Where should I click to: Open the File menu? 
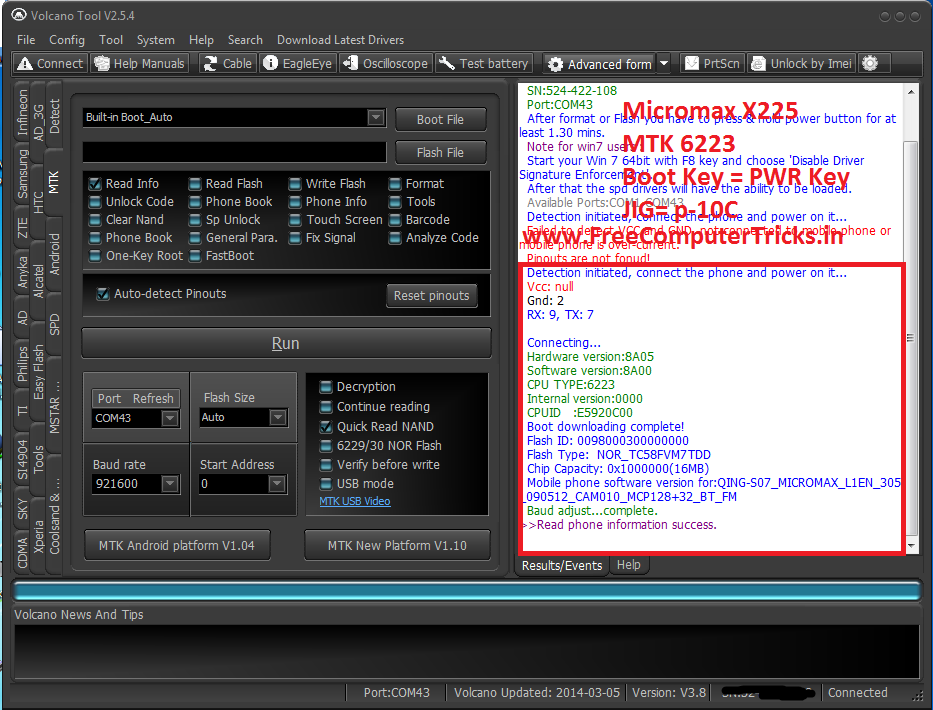[x=26, y=40]
